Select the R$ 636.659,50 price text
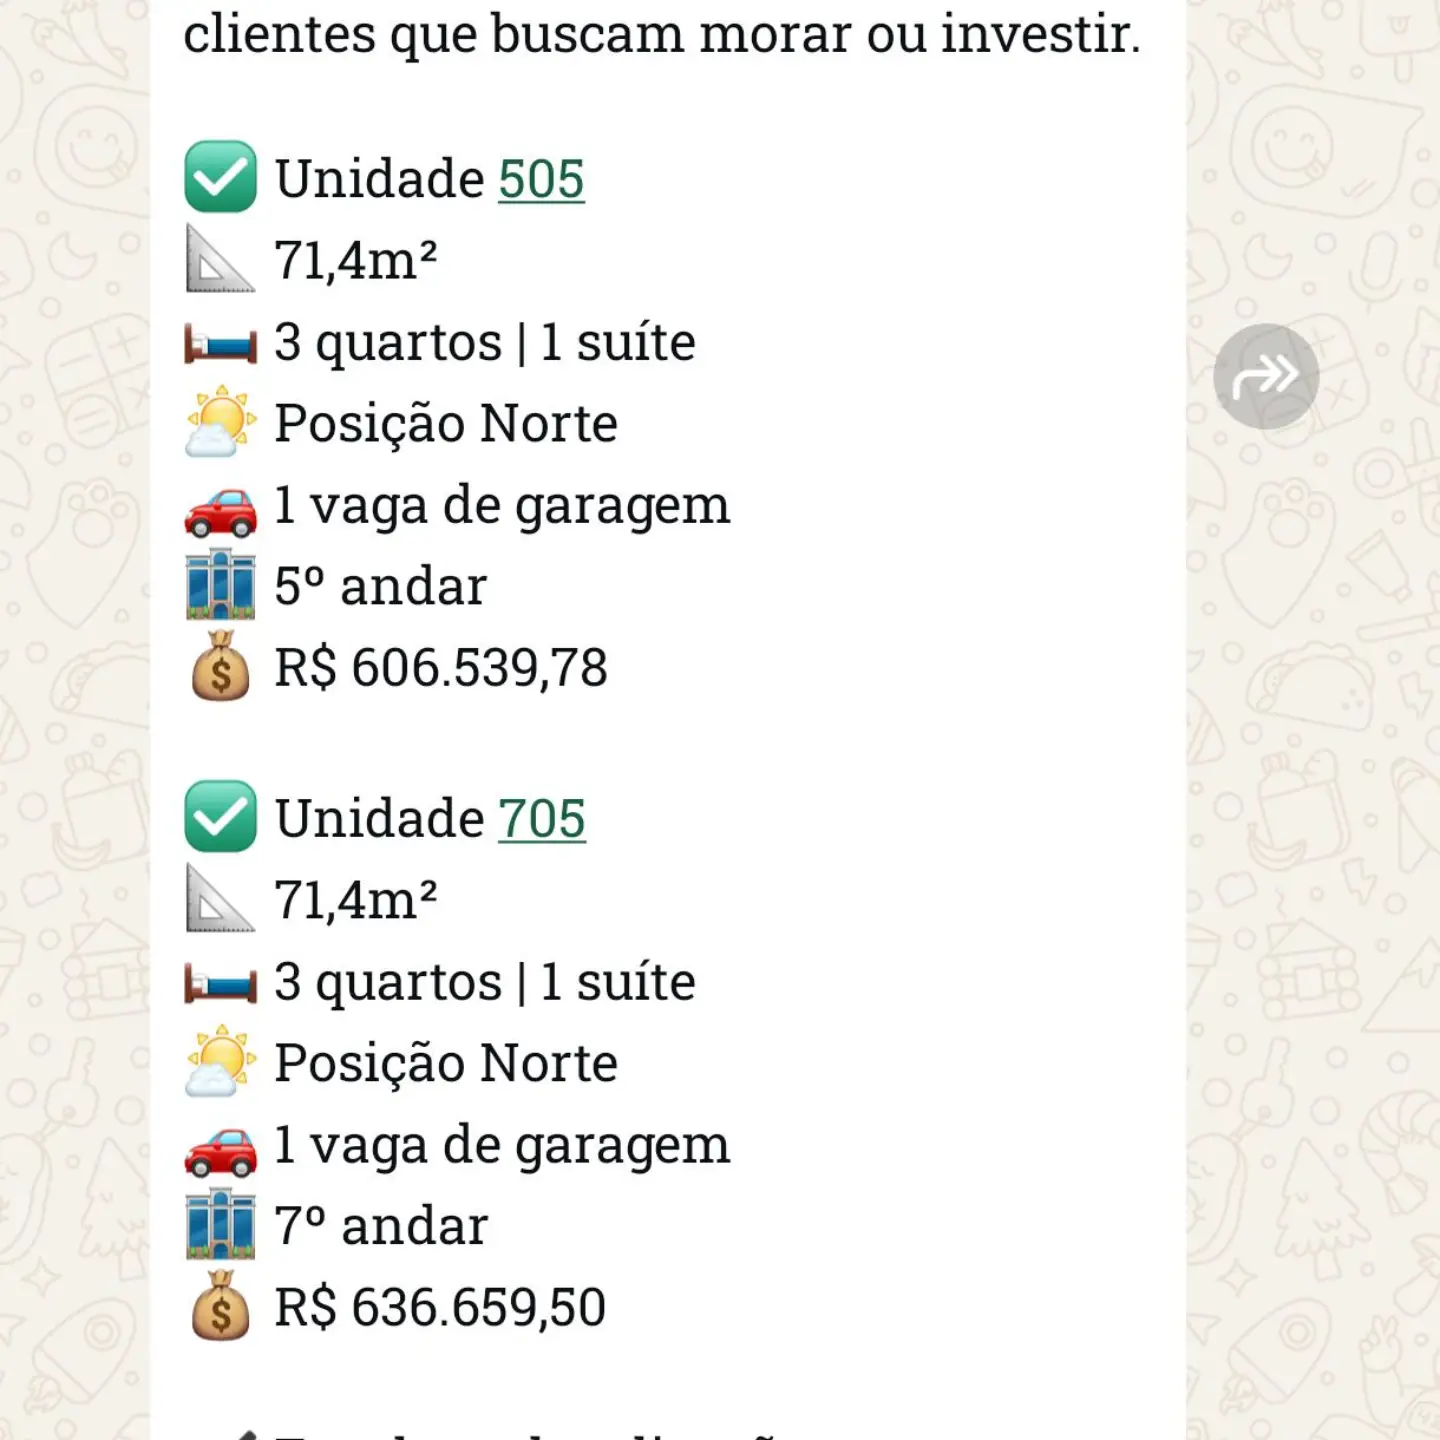The image size is (1440, 1440). point(441,1307)
